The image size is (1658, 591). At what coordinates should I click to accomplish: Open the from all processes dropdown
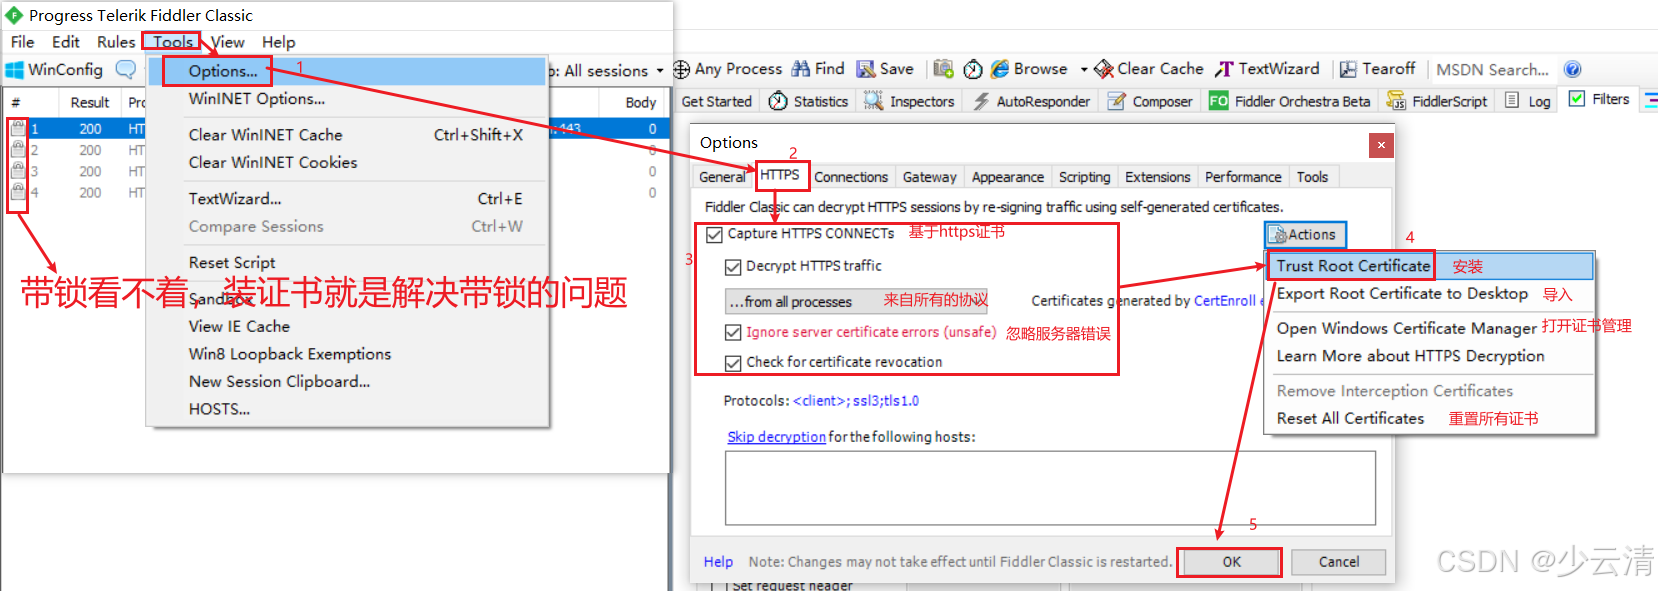pyautogui.click(x=856, y=301)
